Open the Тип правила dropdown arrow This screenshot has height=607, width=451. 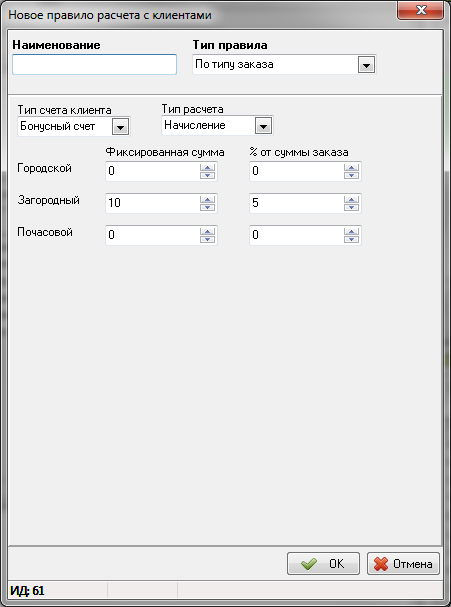coord(366,65)
